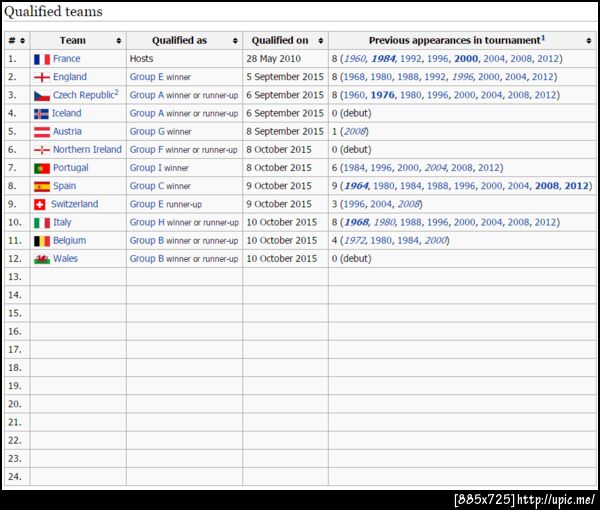The width and height of the screenshot is (600, 510).
Task: Open the Wales team link
Action: click(x=65, y=259)
